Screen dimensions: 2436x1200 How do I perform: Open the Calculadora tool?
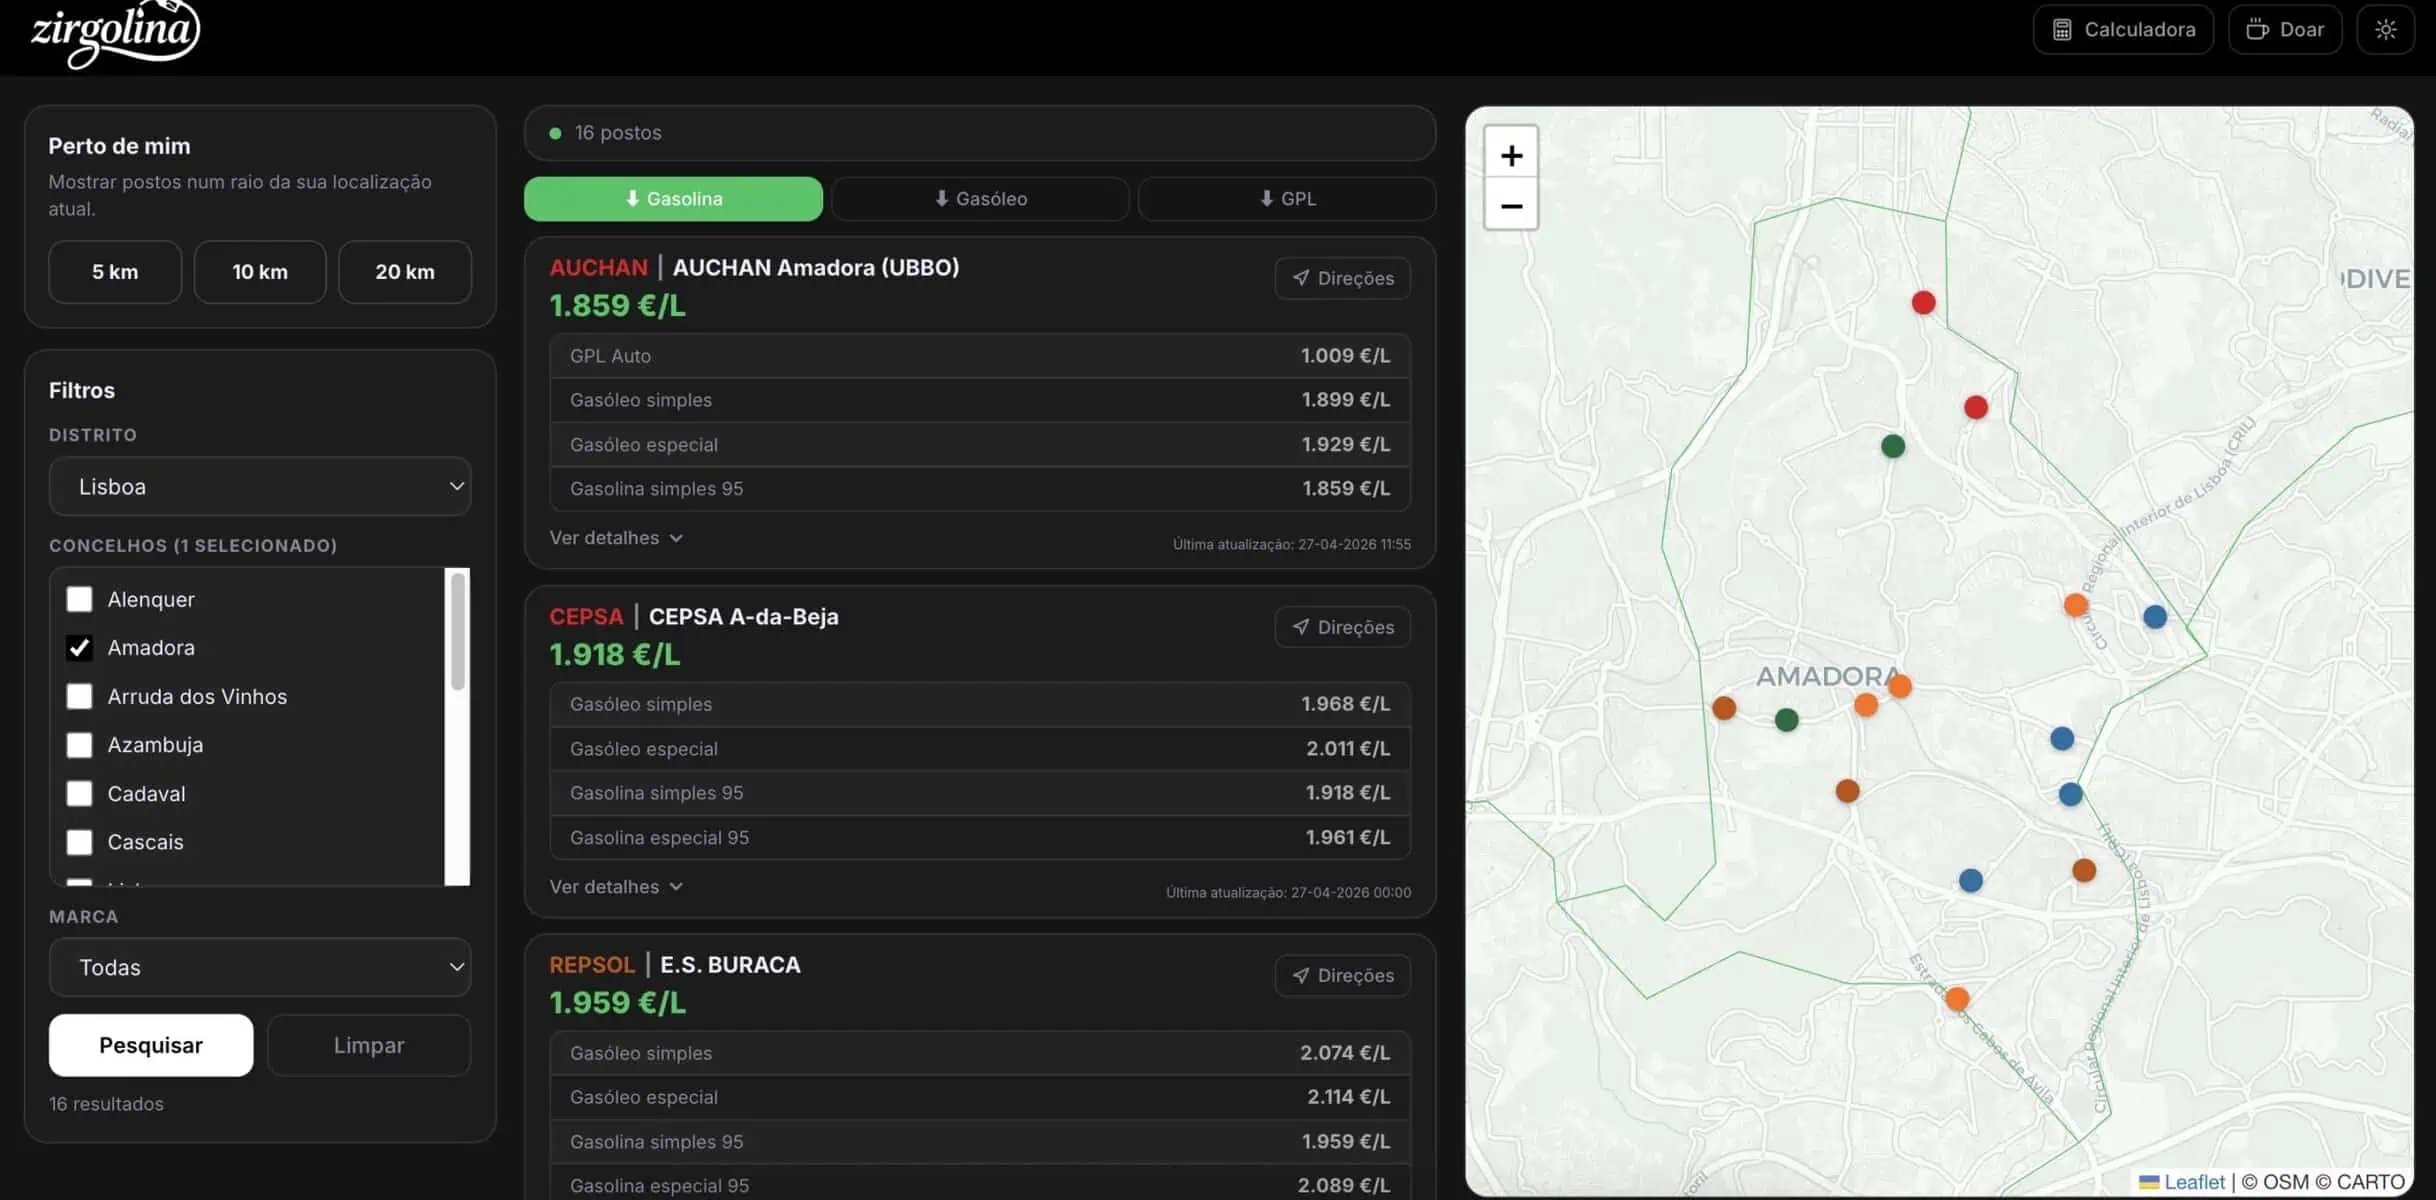click(2123, 30)
